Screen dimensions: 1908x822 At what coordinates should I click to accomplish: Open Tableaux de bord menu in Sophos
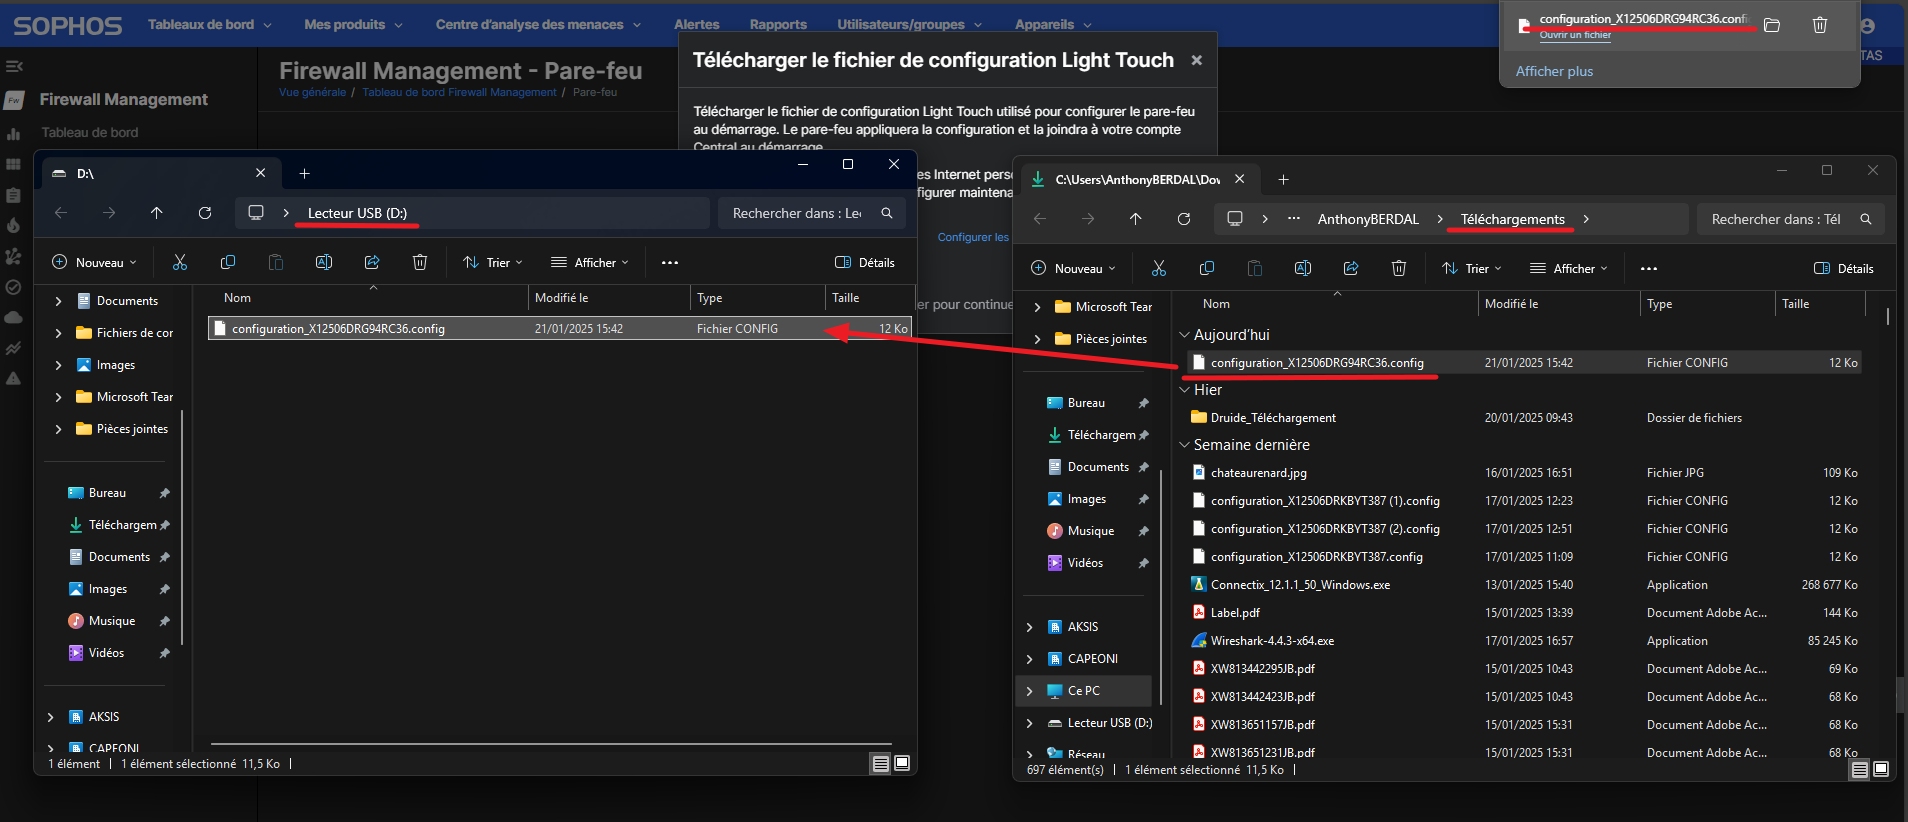[x=210, y=24]
